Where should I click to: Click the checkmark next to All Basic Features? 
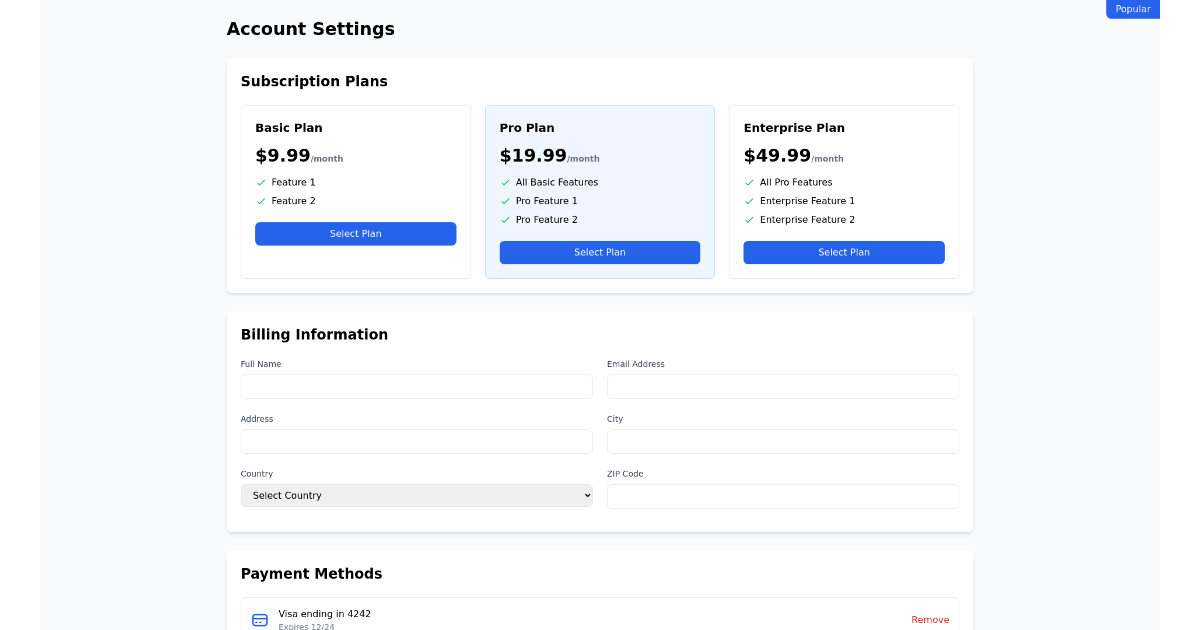click(505, 182)
